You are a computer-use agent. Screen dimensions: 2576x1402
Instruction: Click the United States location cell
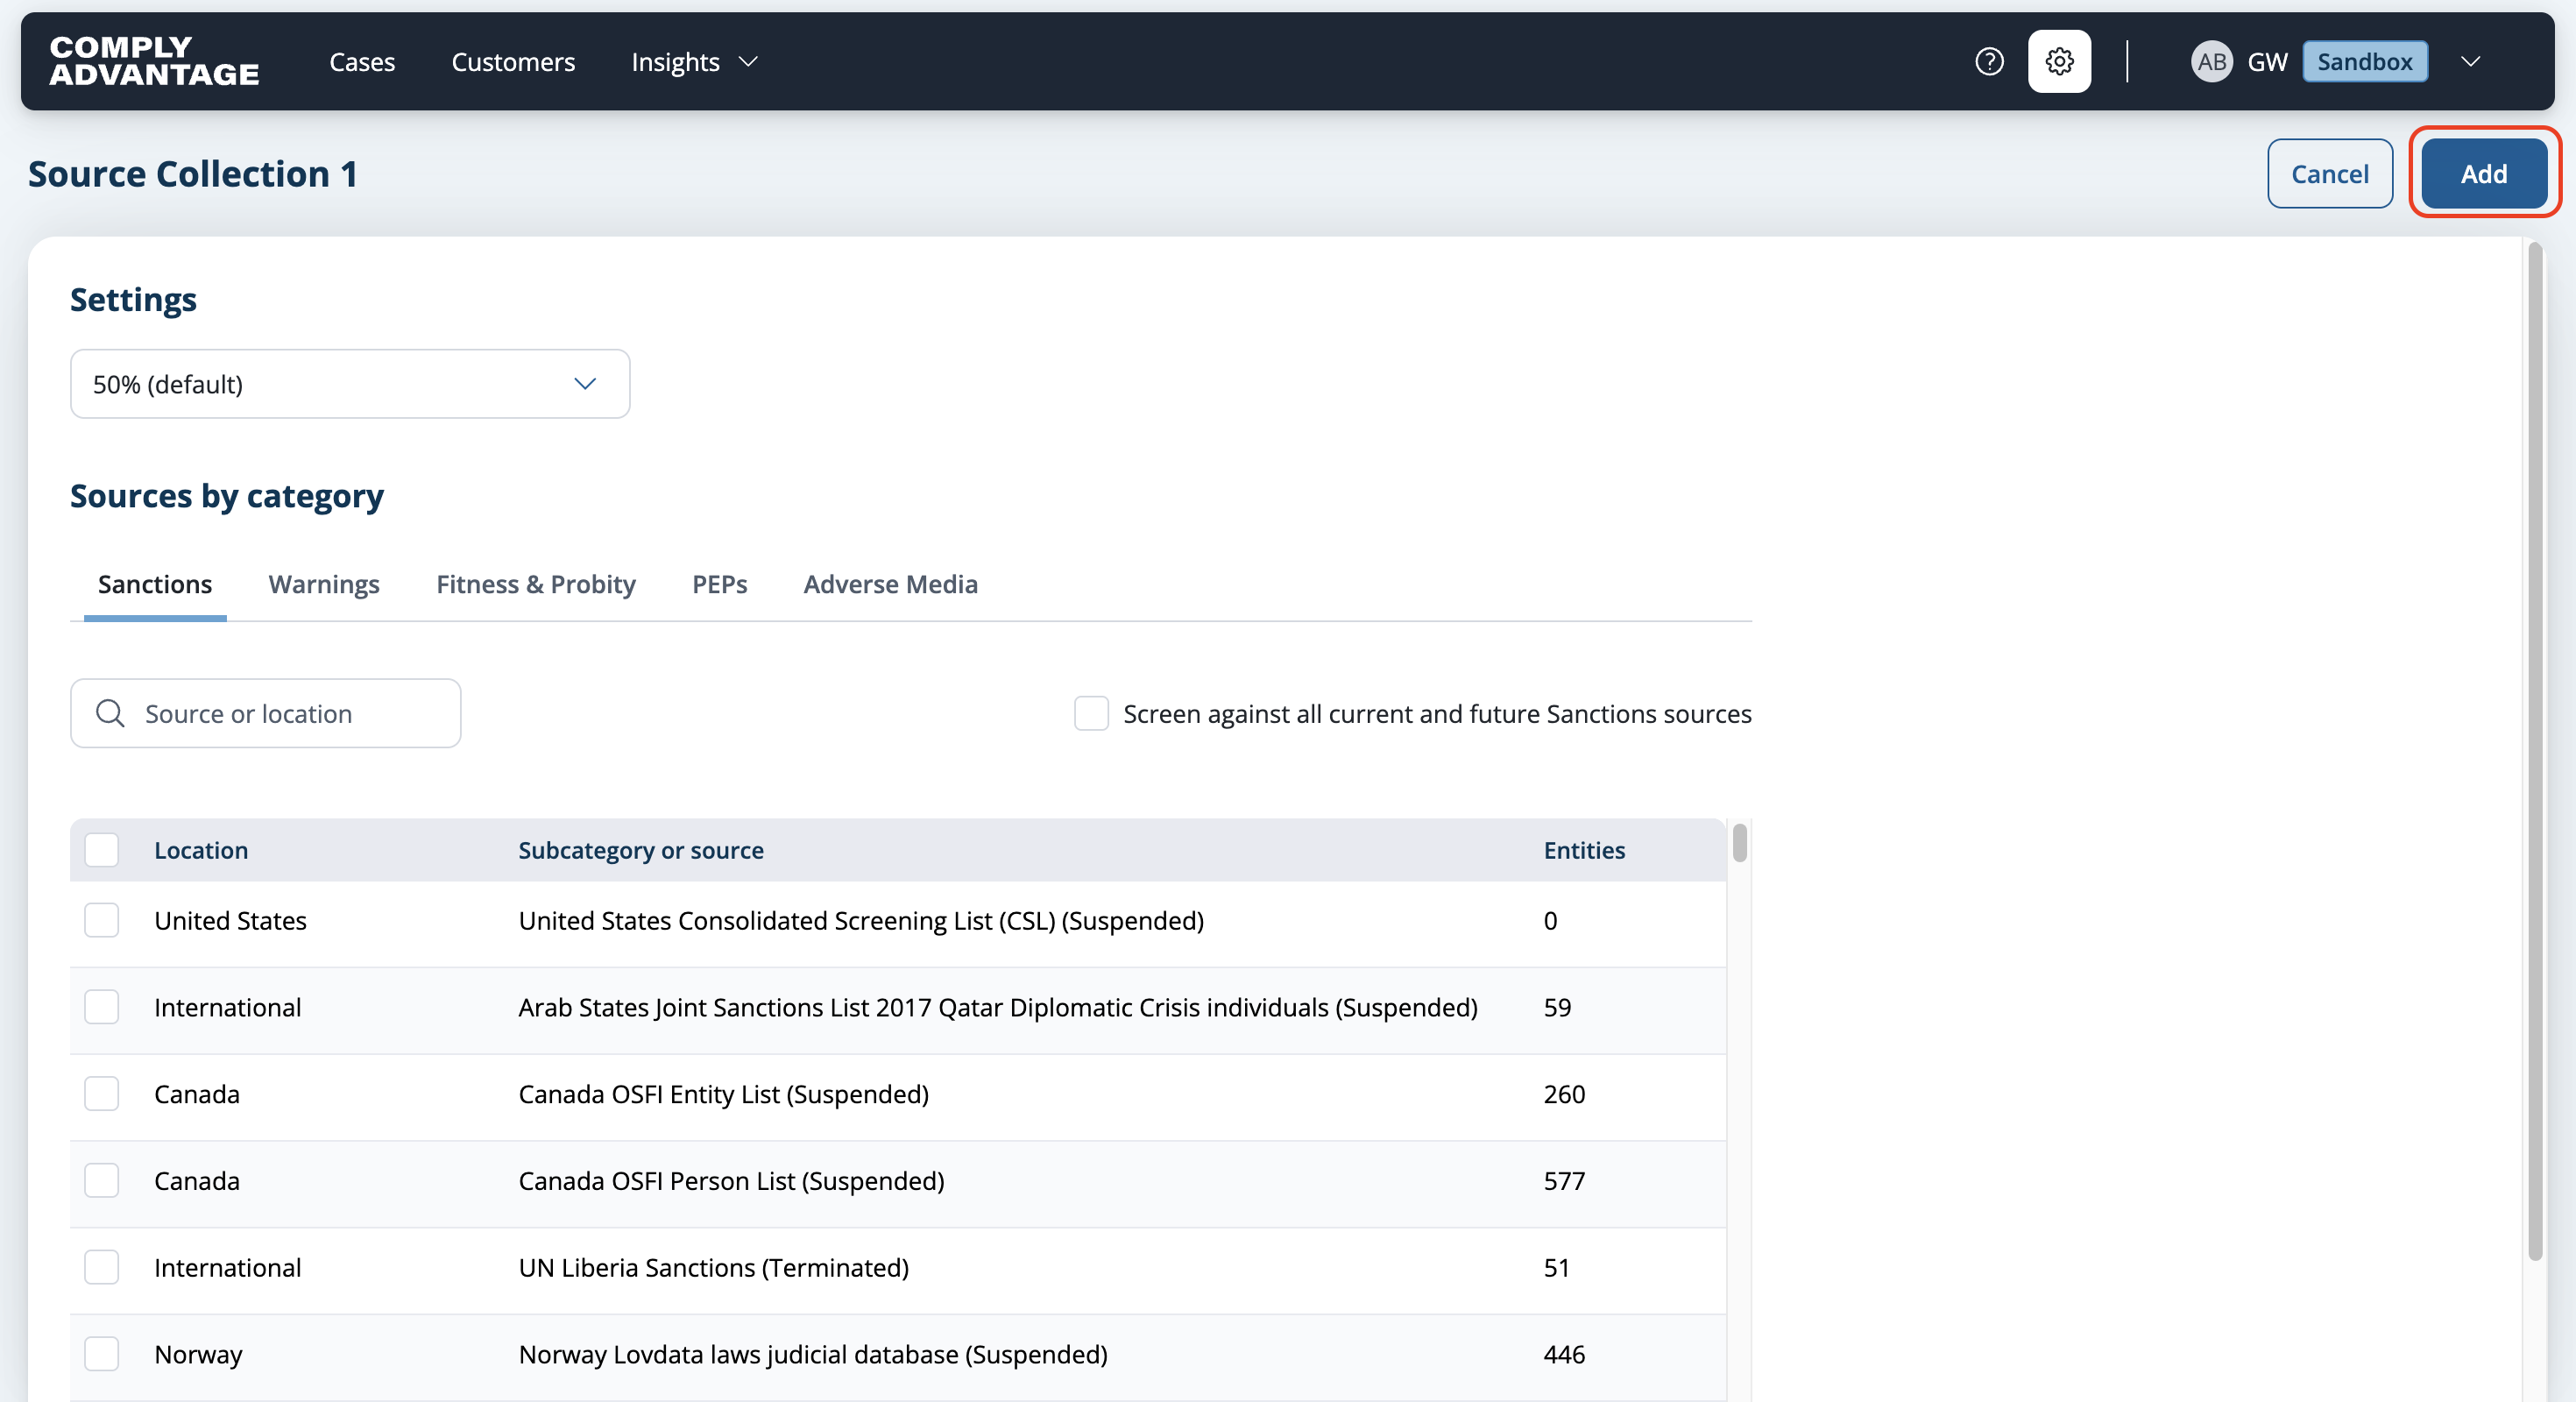coord(230,920)
